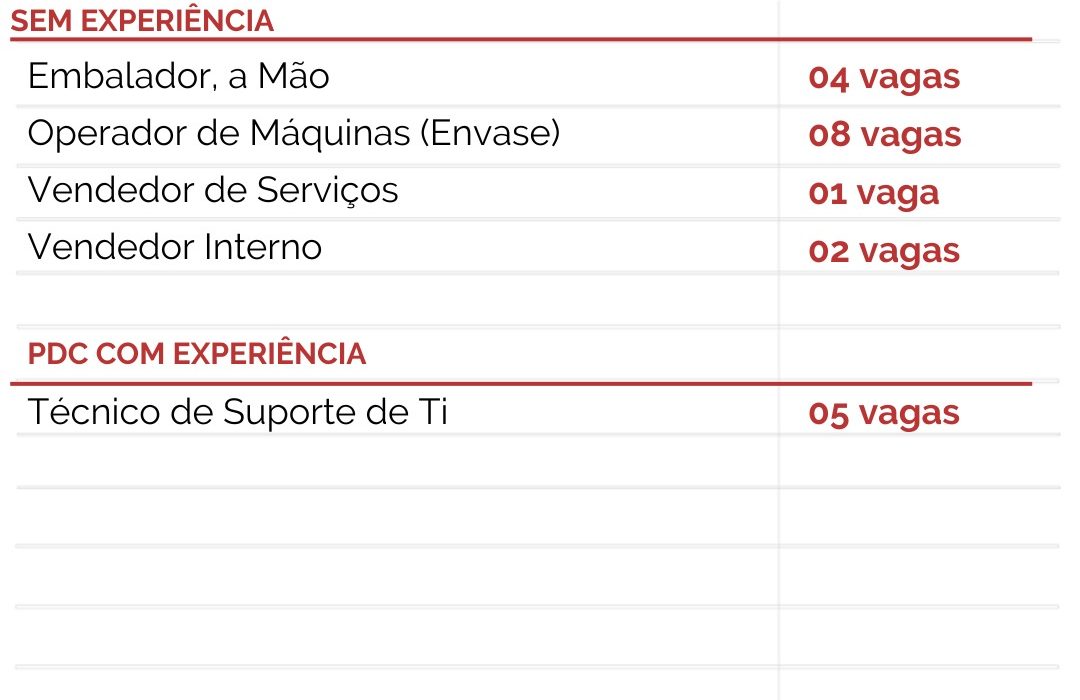The height and width of the screenshot is (700, 1080).
Task: Open the Operador de Máquinas (Envase) listing
Action: [293, 133]
